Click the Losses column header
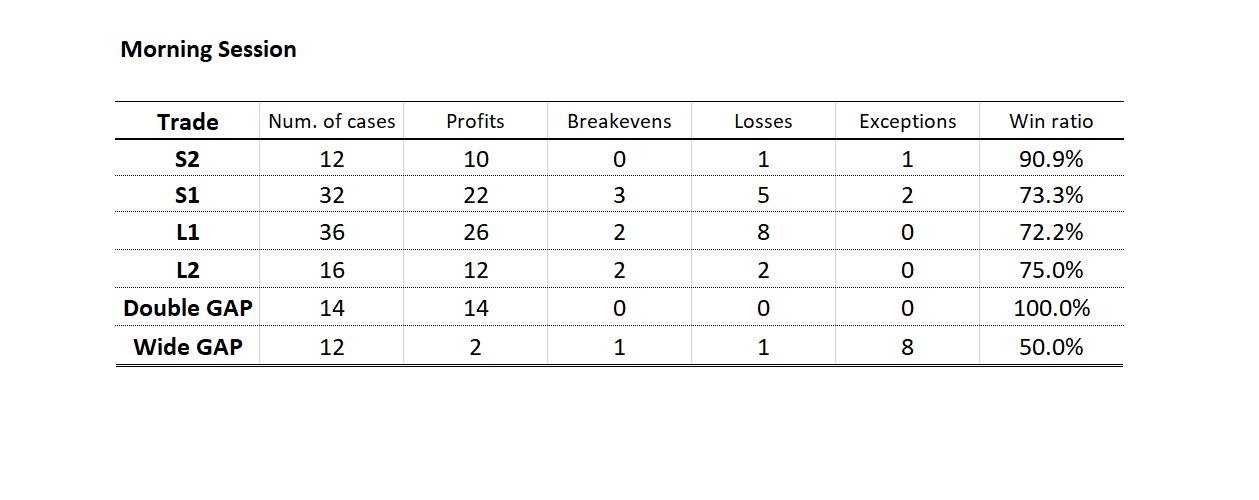Viewport: 1259px width, 500px height. 763,121
